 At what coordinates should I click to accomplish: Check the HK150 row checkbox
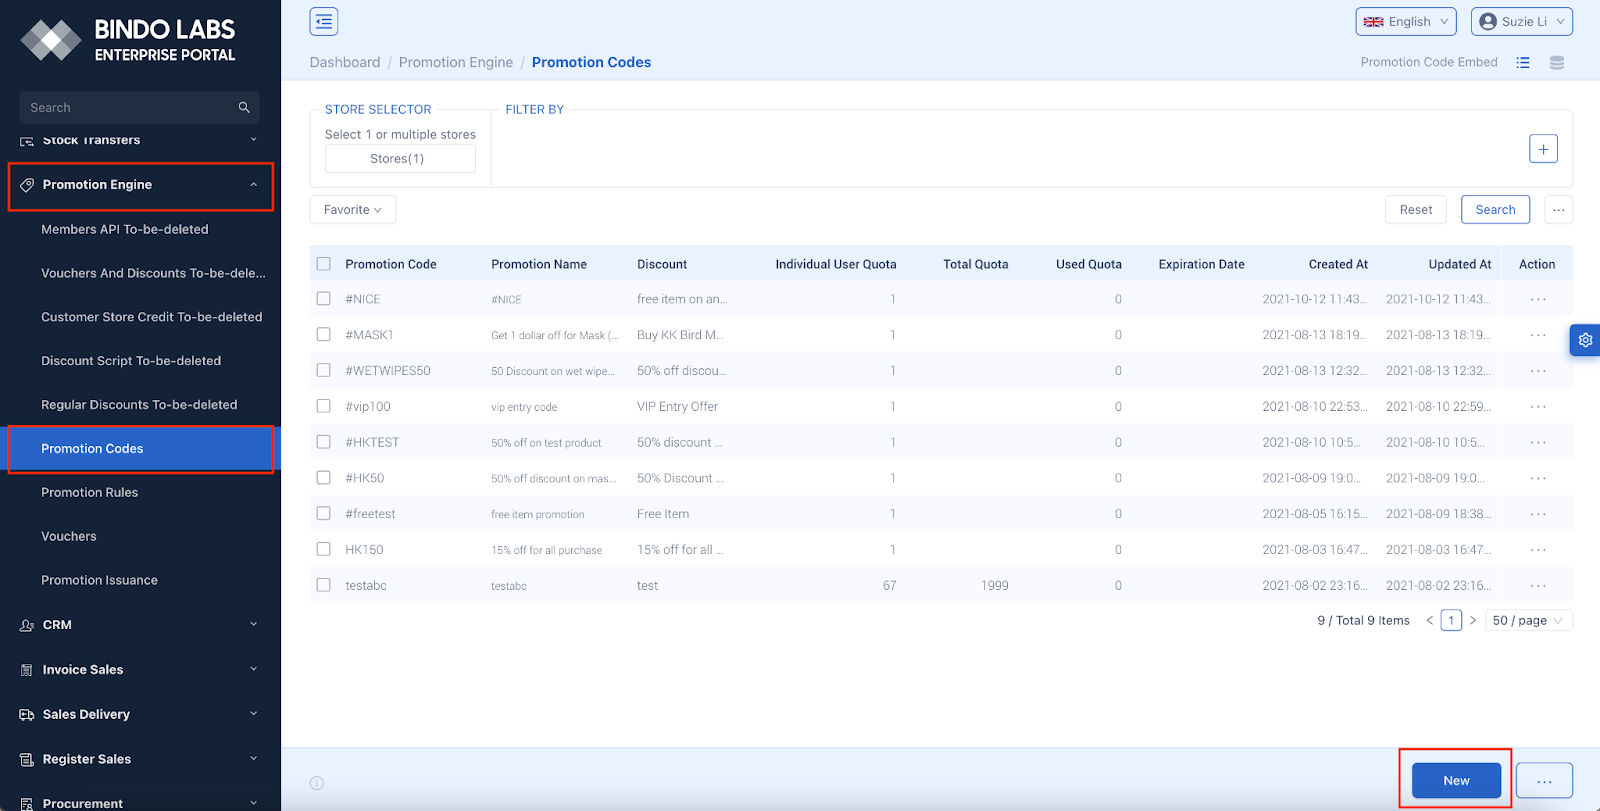tap(323, 549)
